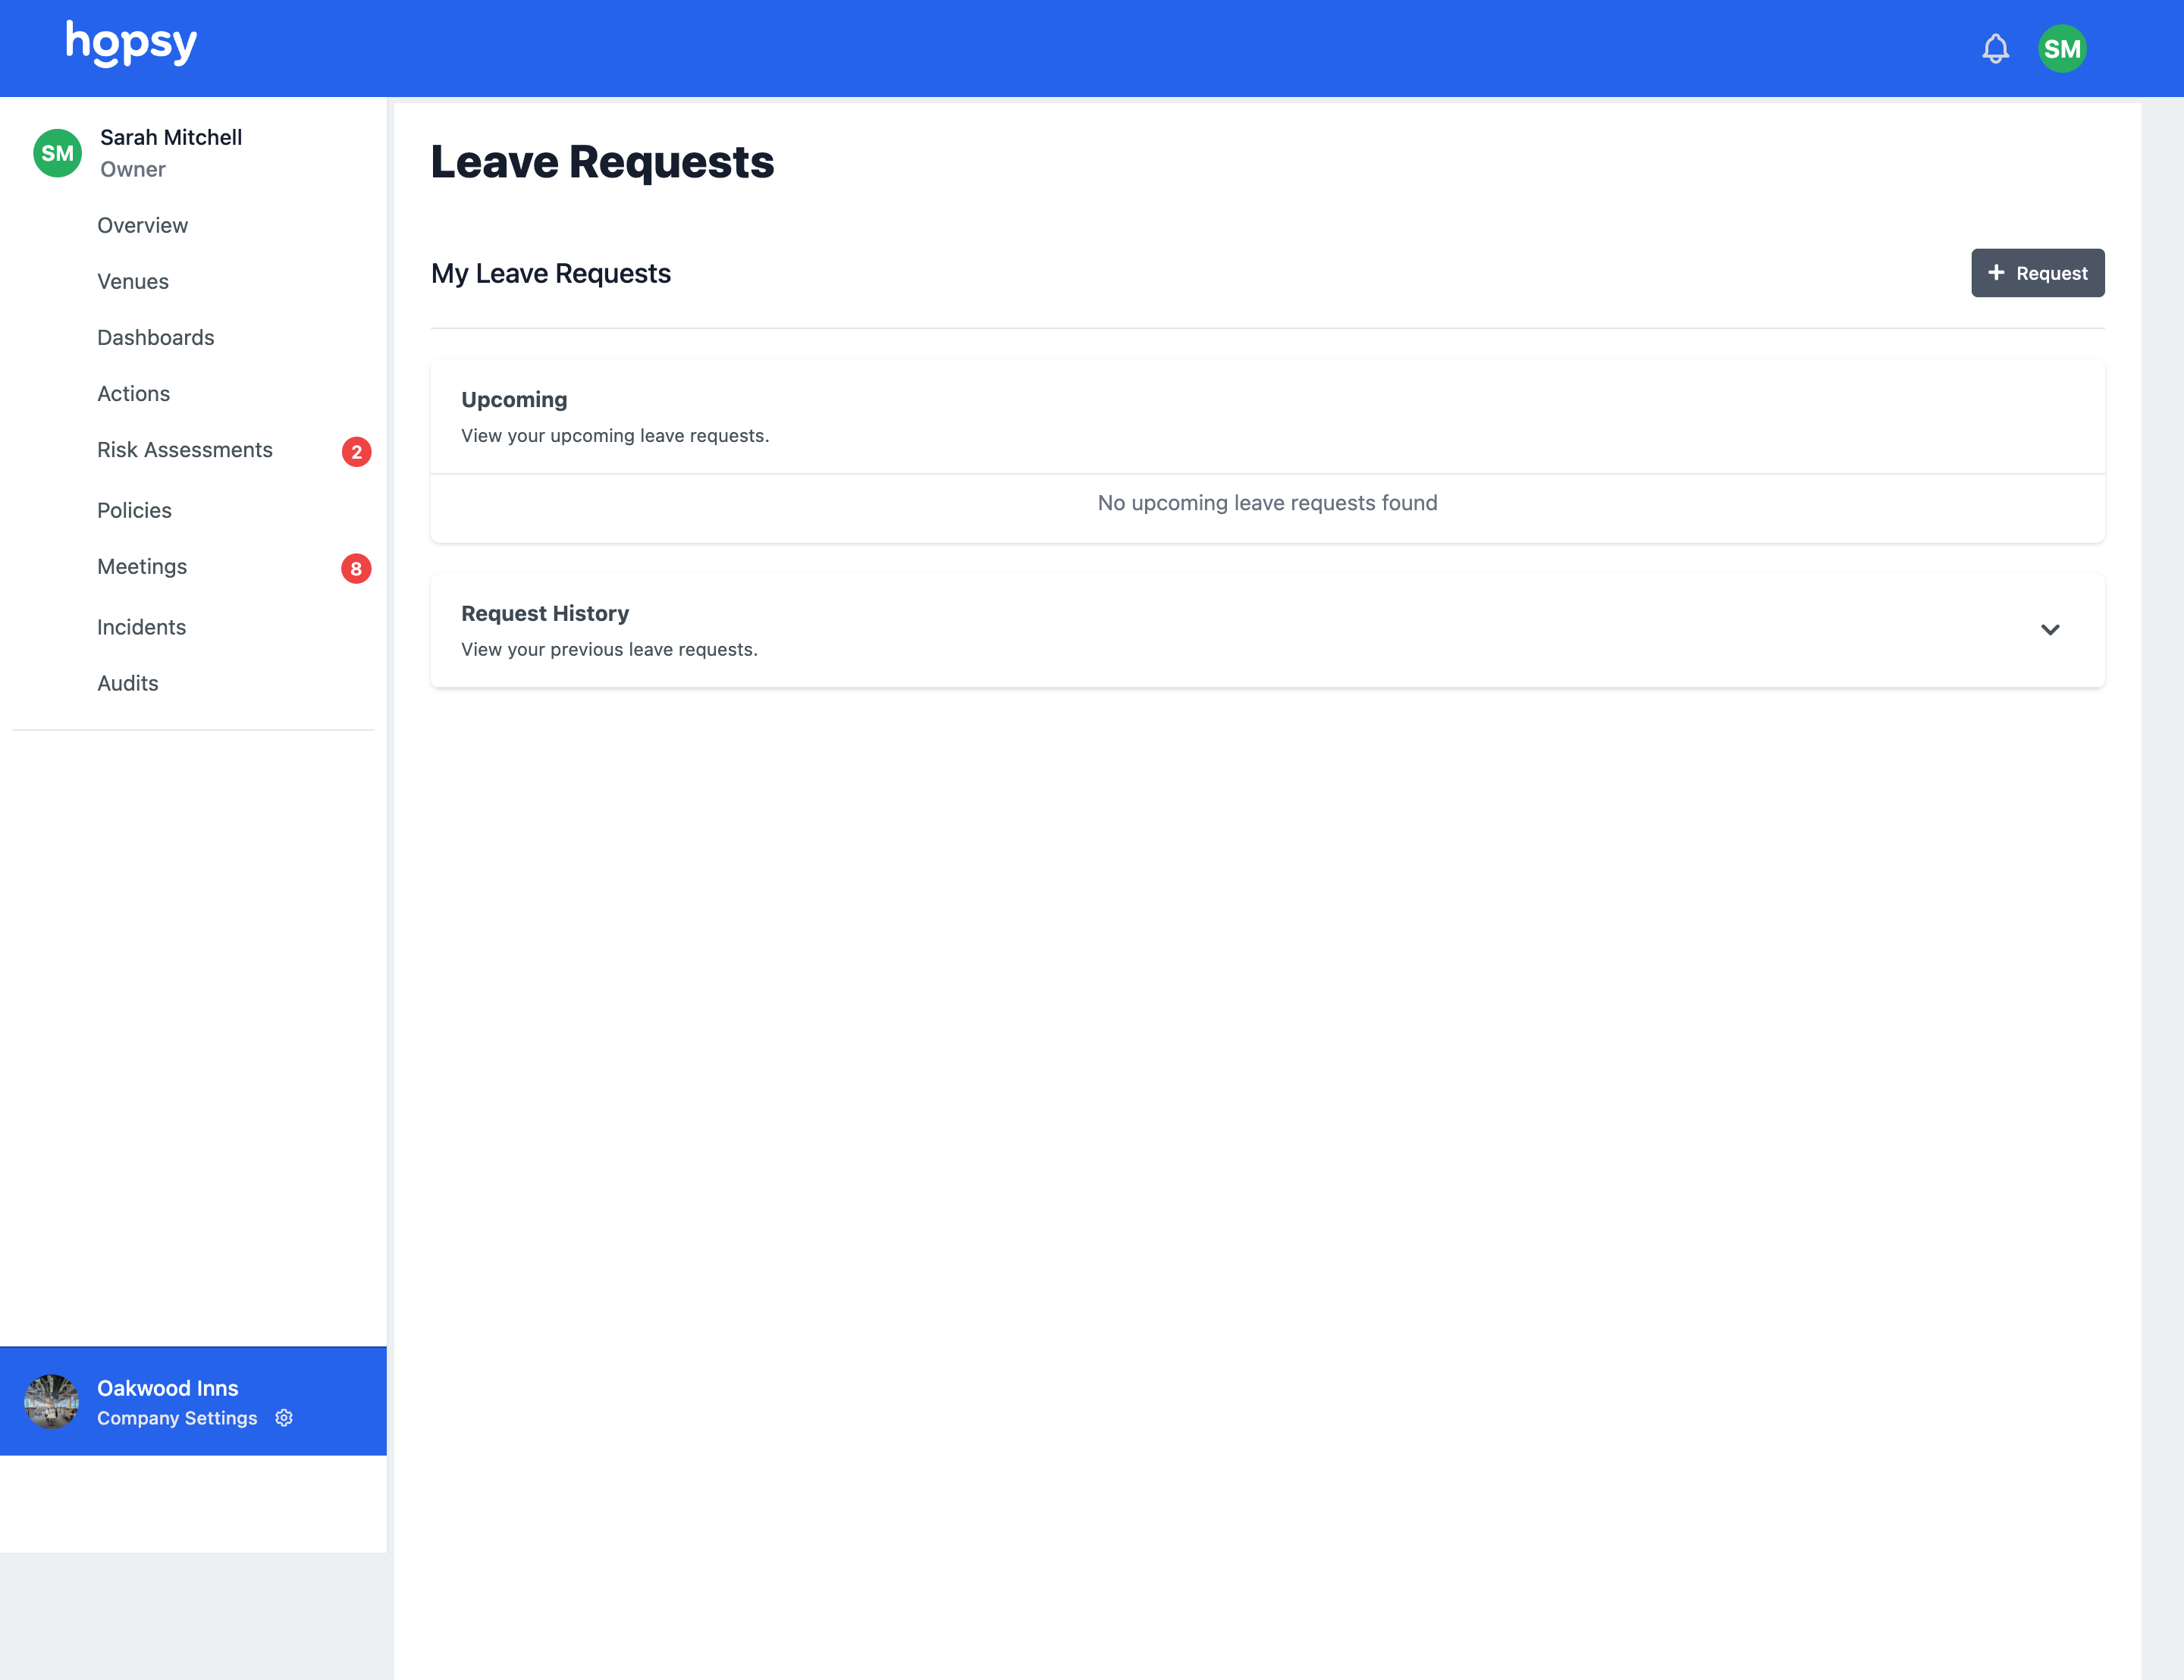Click the Oakwood Inns company name
The width and height of the screenshot is (2184, 1680).
point(168,1388)
